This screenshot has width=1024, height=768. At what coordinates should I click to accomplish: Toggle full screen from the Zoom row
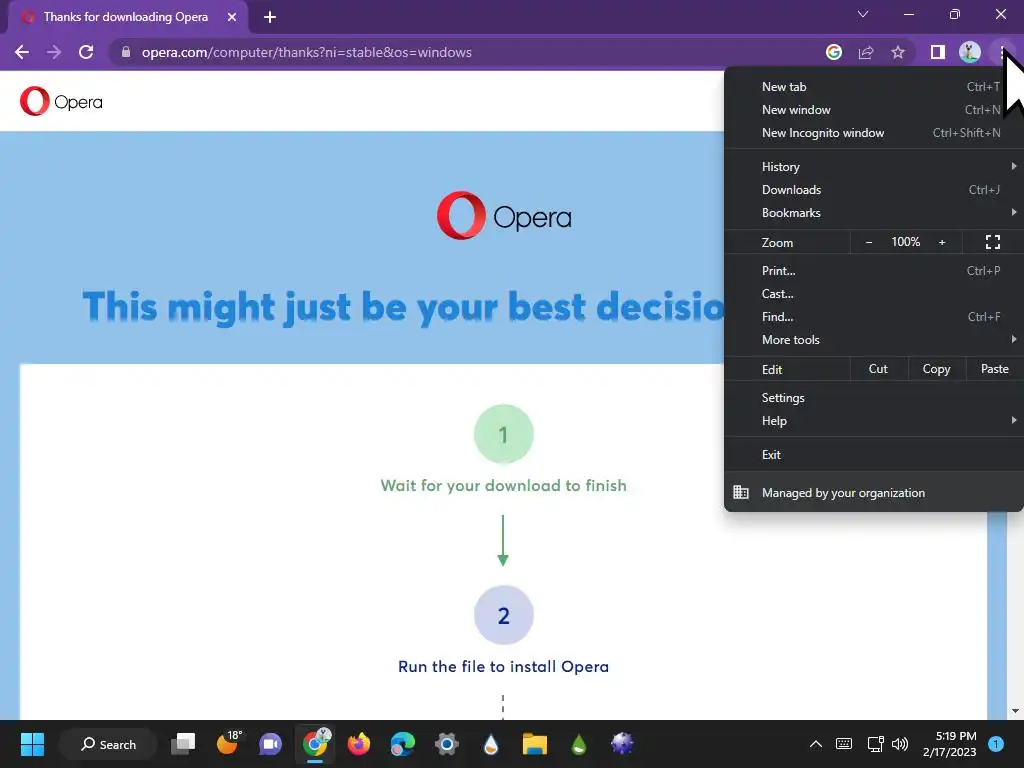(993, 242)
